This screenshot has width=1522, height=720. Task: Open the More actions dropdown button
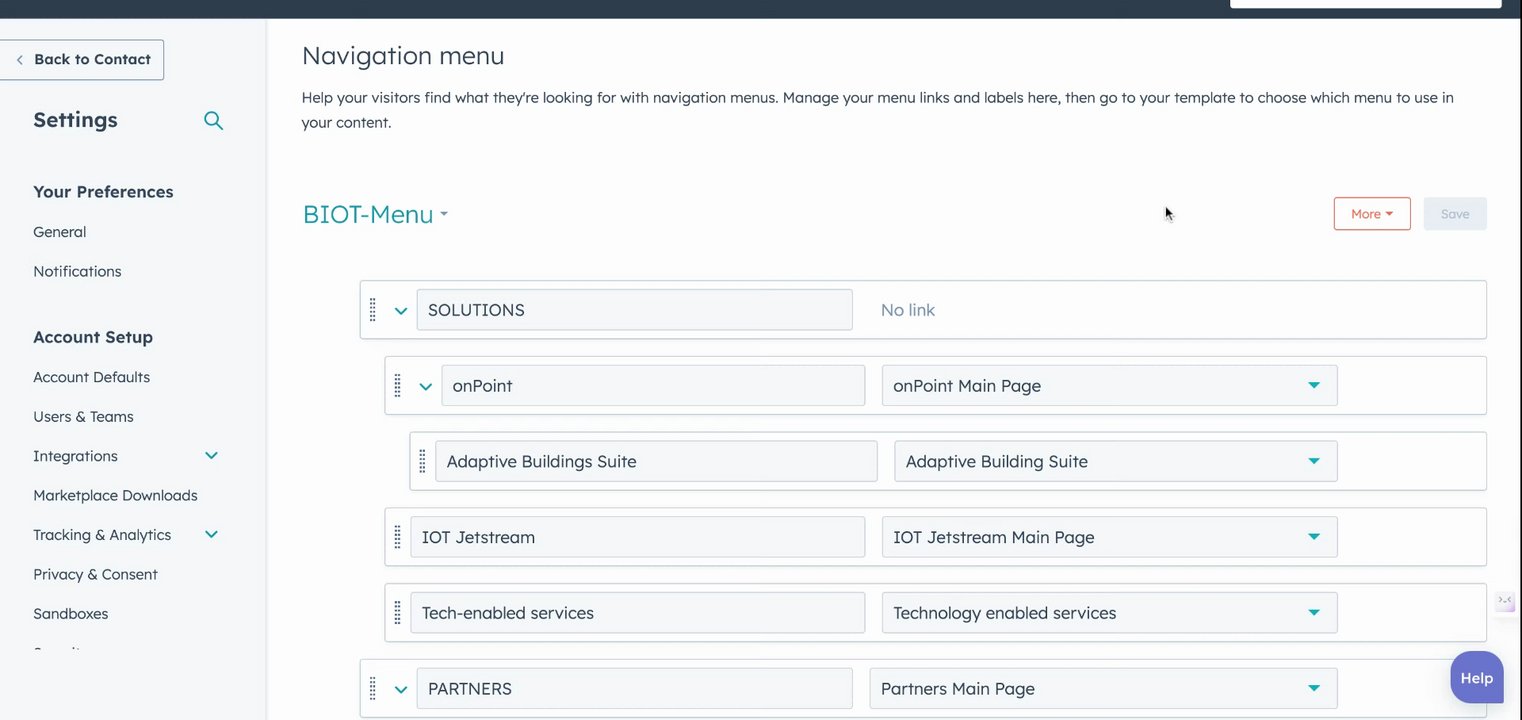1372,214
